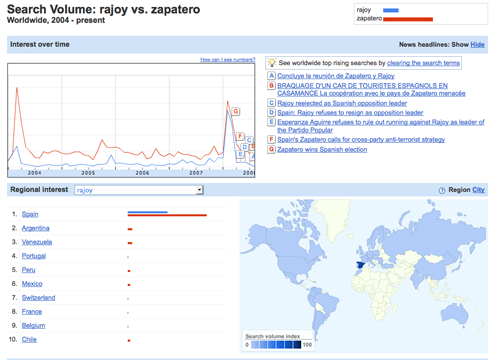Select the D flag on the chart
The image size is (500, 360).
[x=245, y=147]
